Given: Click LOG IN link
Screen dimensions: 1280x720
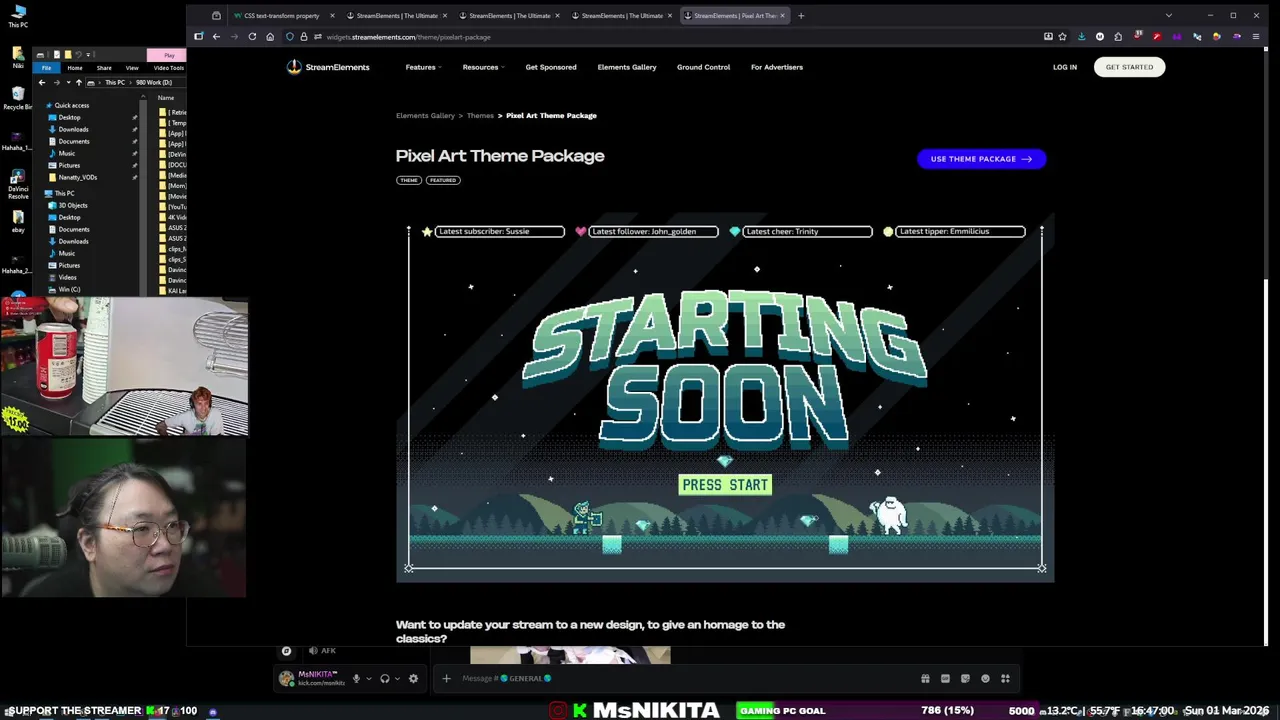Looking at the screenshot, I should (x=1065, y=67).
